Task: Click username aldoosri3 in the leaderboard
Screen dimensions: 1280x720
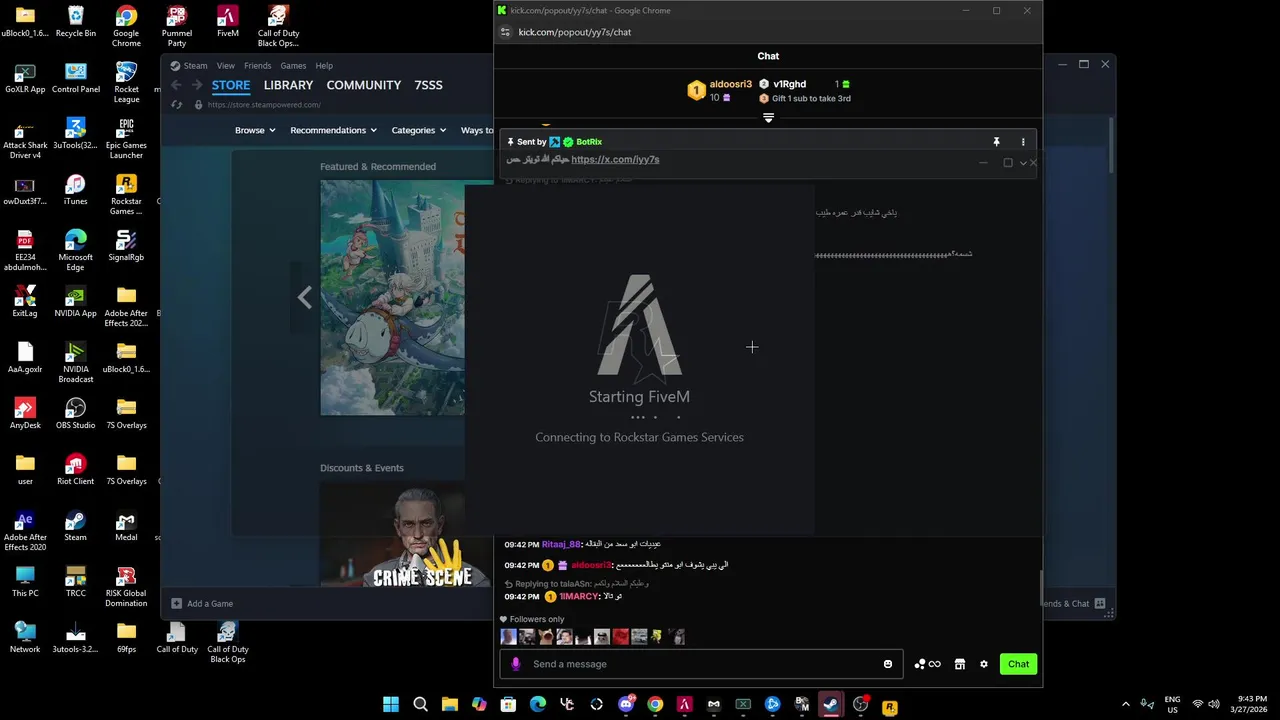Action: click(x=730, y=84)
